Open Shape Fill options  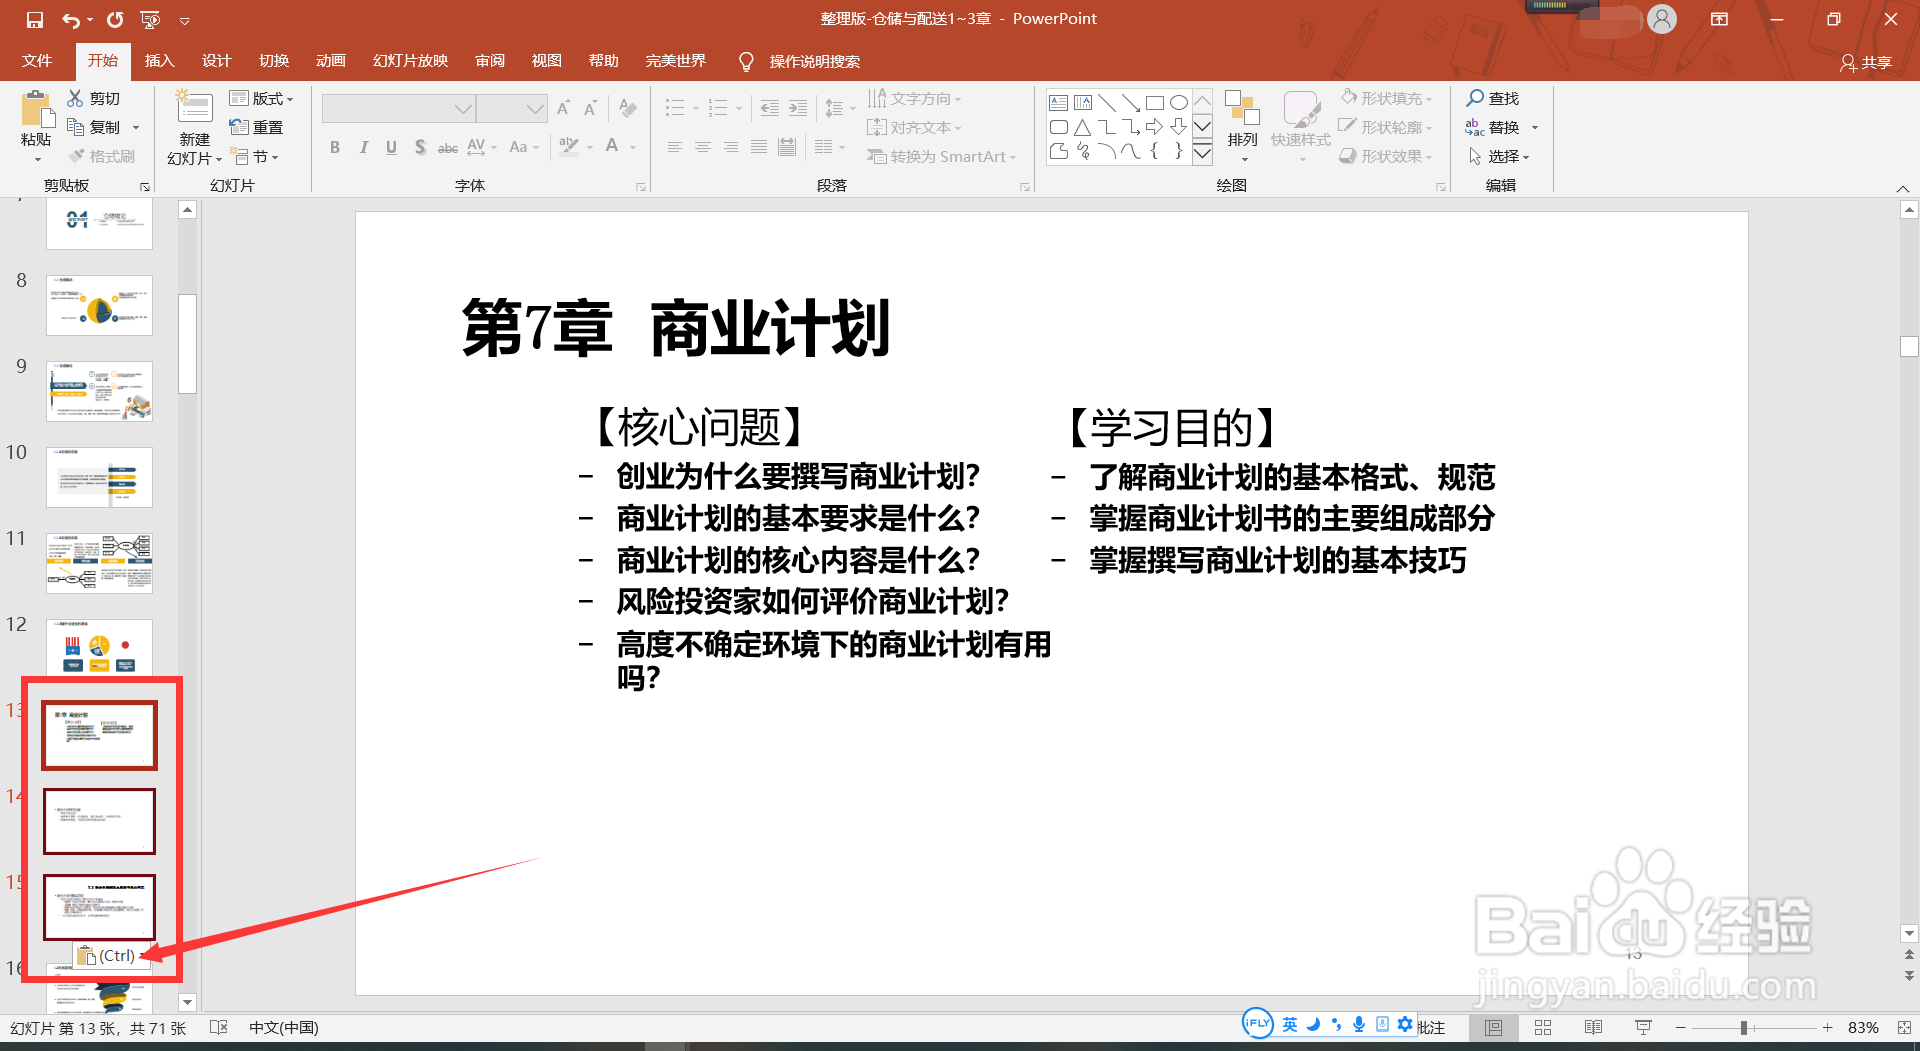1386,98
